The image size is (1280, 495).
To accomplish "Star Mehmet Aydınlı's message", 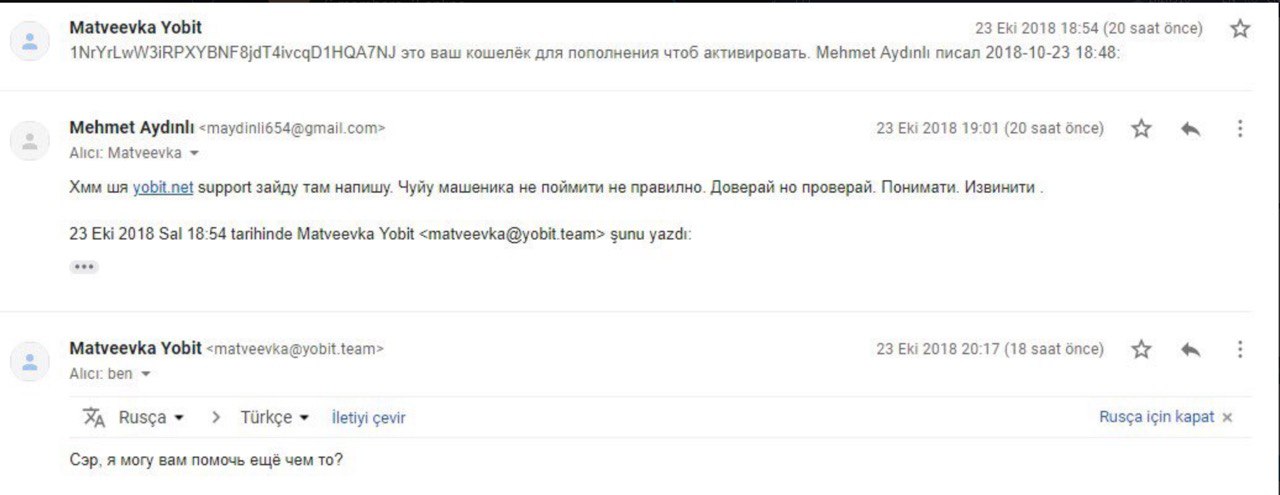I will point(1141,128).
